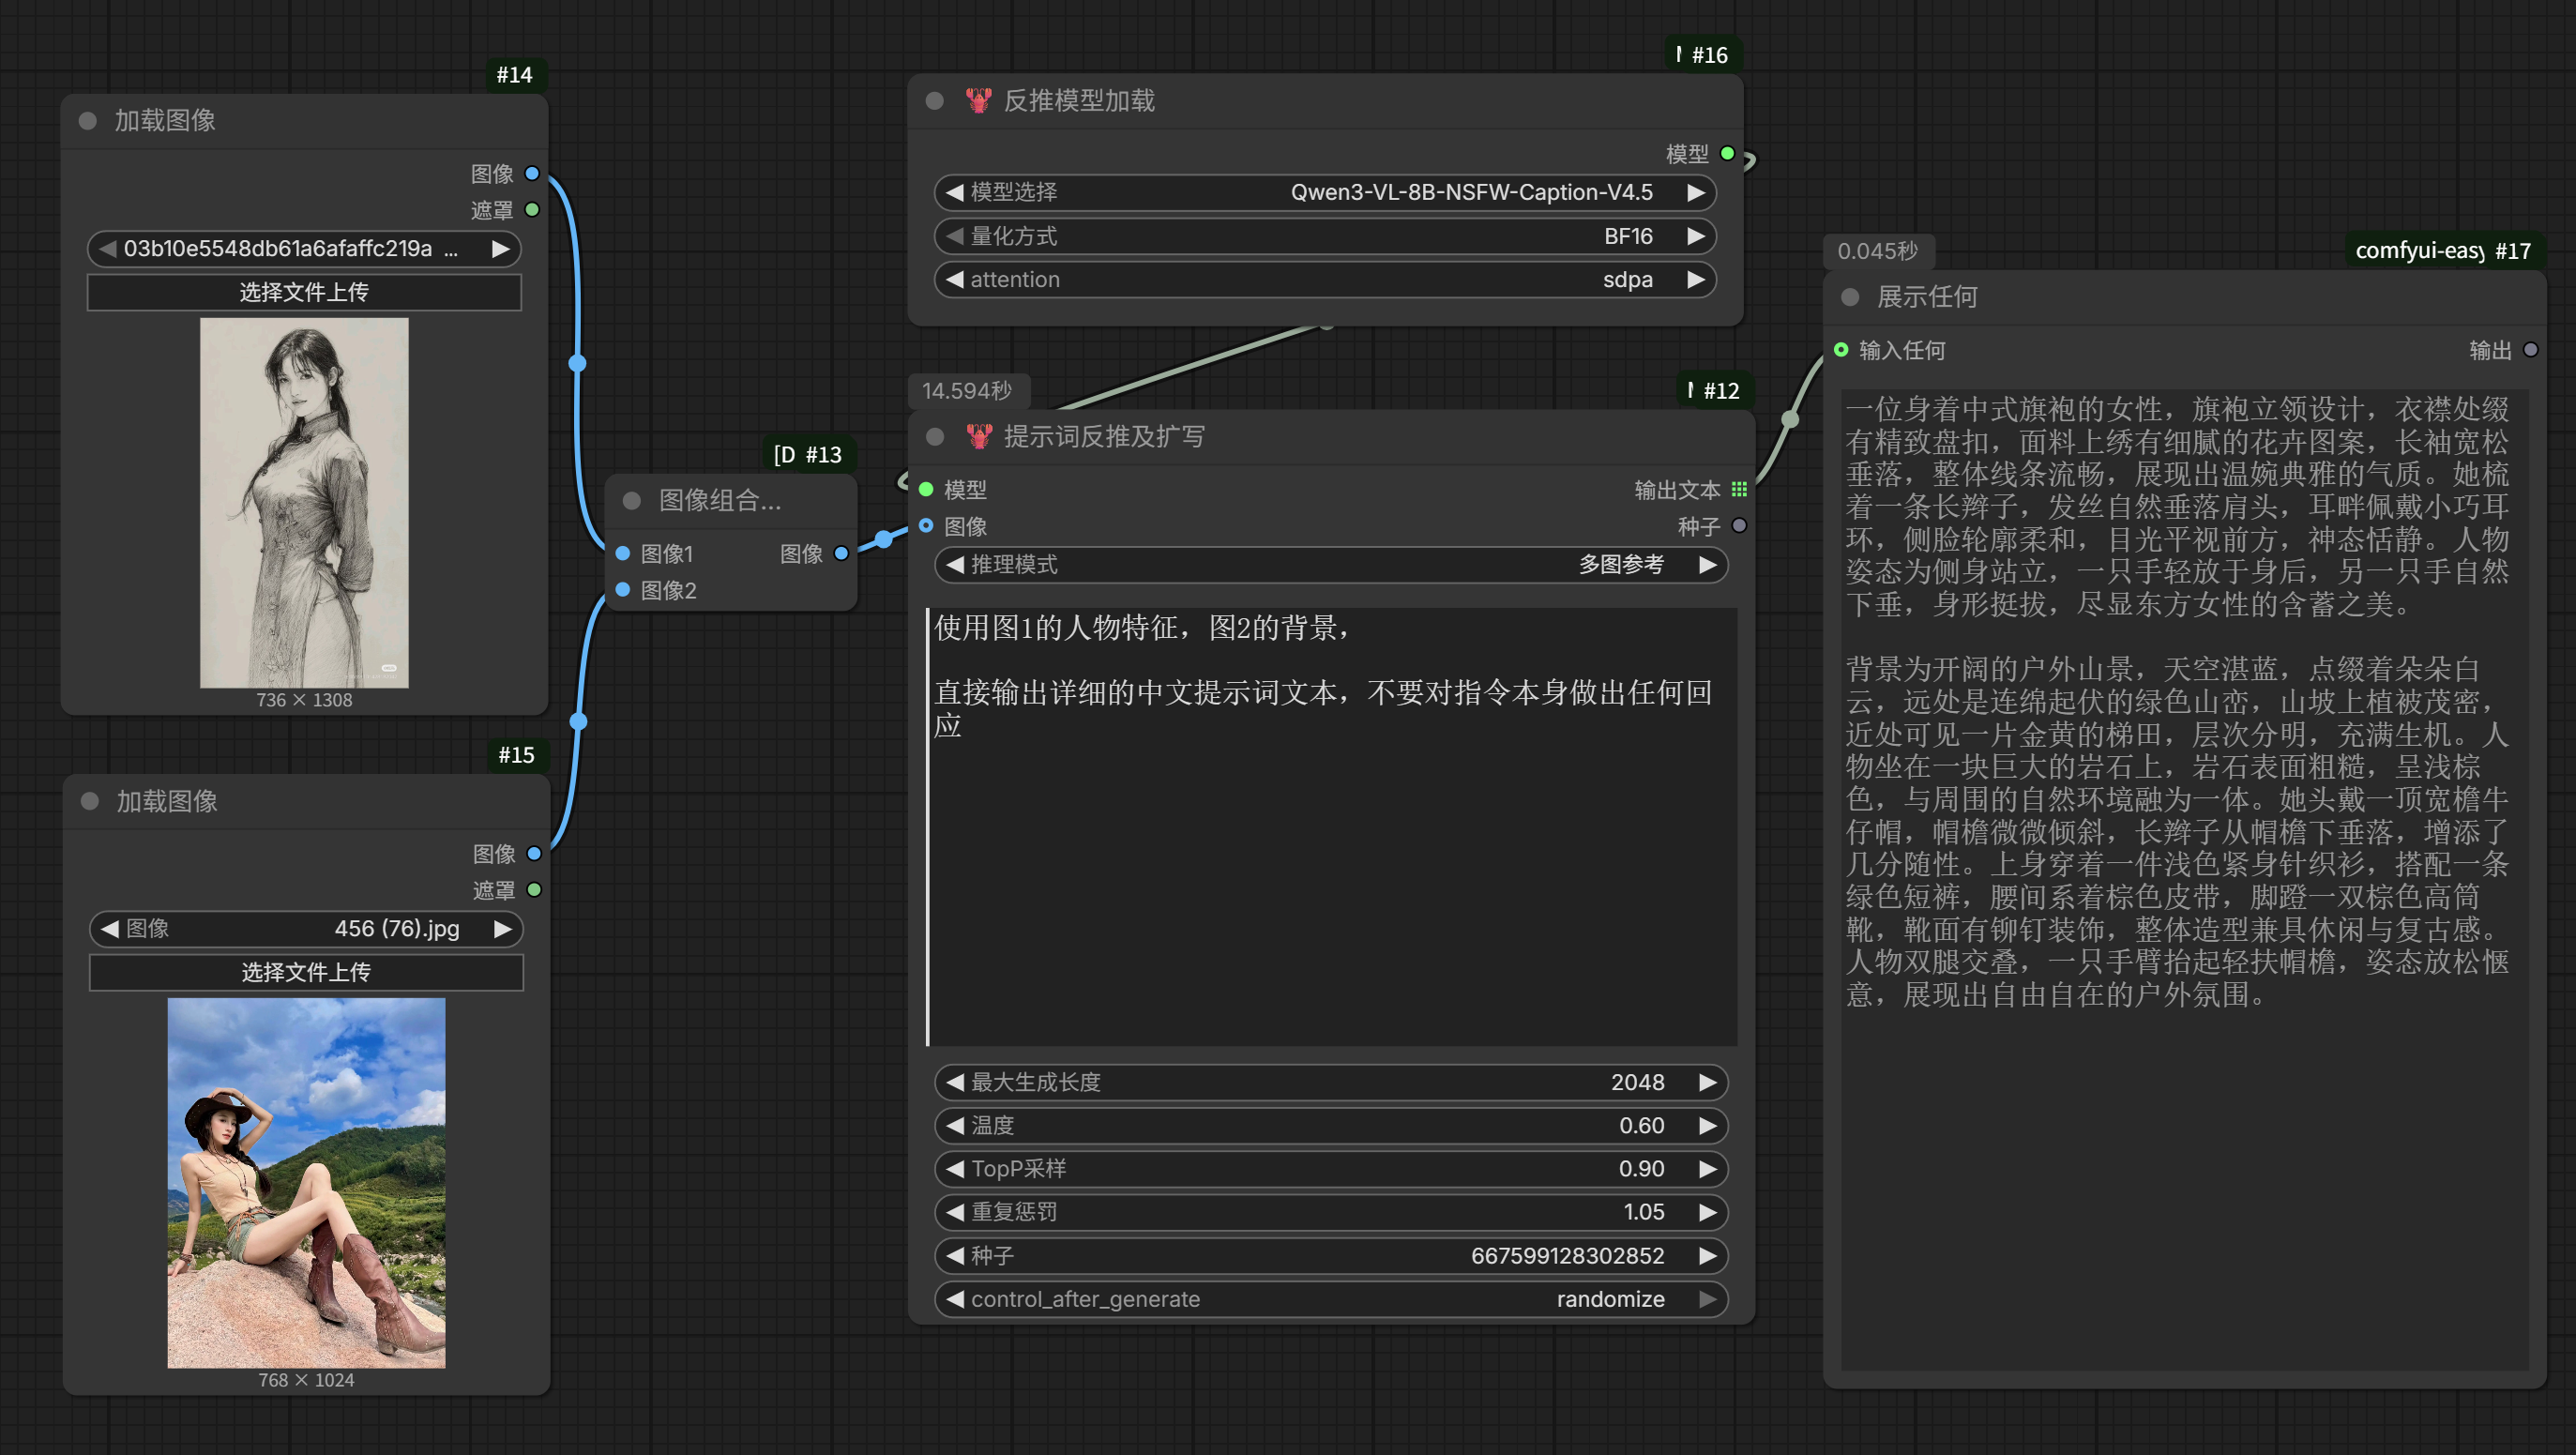Viewport: 2576px width, 1455px height.
Task: Click the 遮罩 output port on node #15
Action: click(x=534, y=890)
